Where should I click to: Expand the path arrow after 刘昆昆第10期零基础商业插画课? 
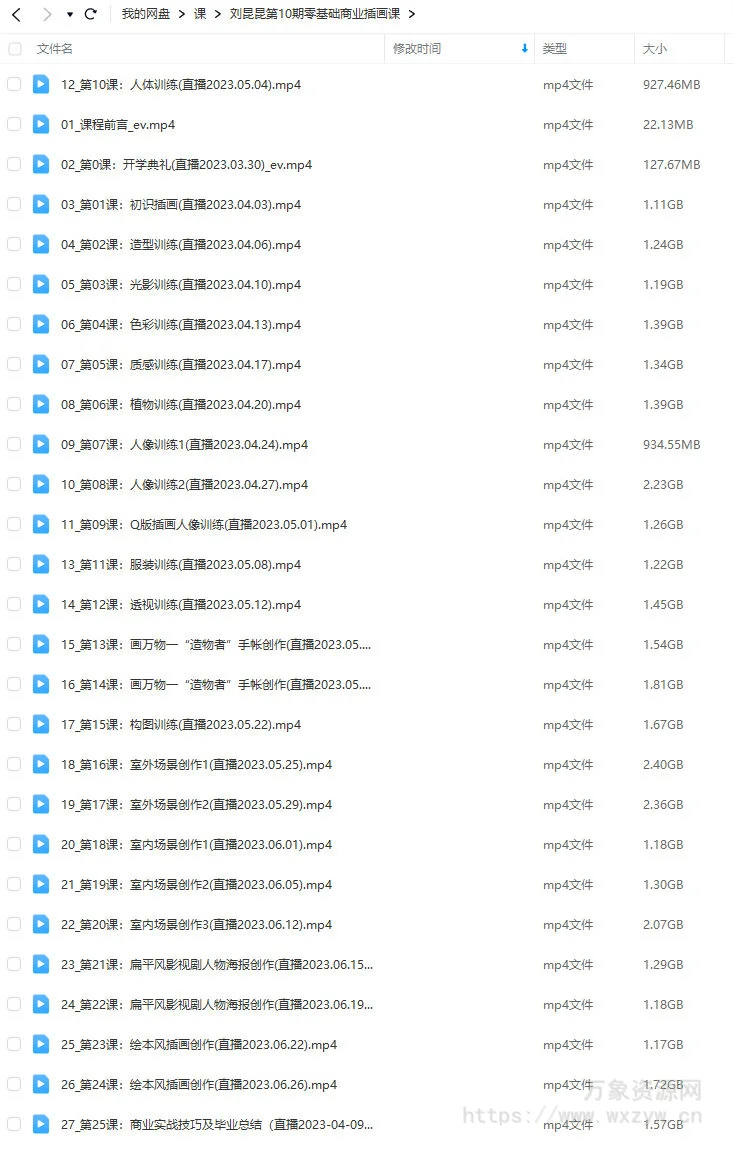click(412, 14)
